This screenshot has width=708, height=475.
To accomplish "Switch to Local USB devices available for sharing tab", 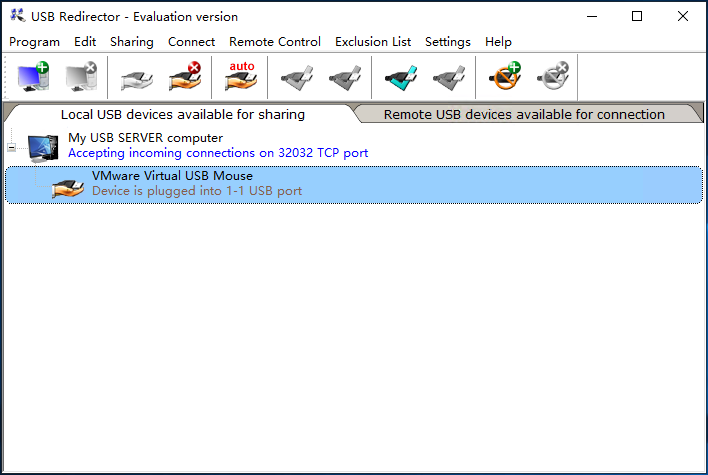I will (182, 114).
